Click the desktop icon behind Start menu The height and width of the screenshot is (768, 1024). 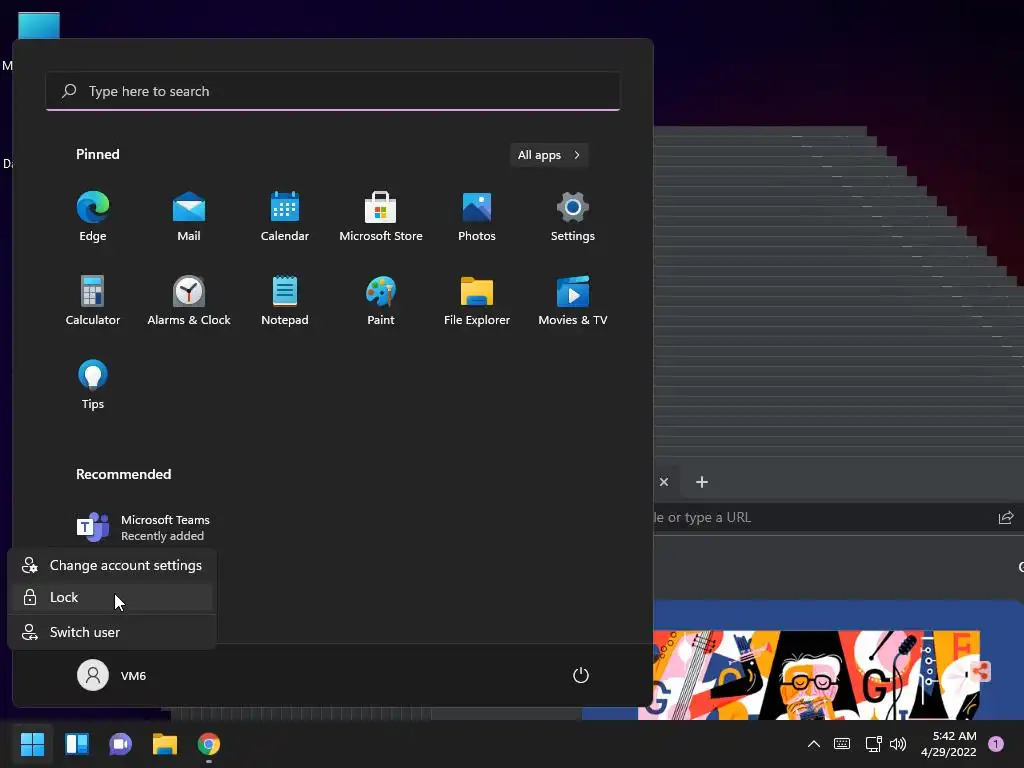[39, 26]
